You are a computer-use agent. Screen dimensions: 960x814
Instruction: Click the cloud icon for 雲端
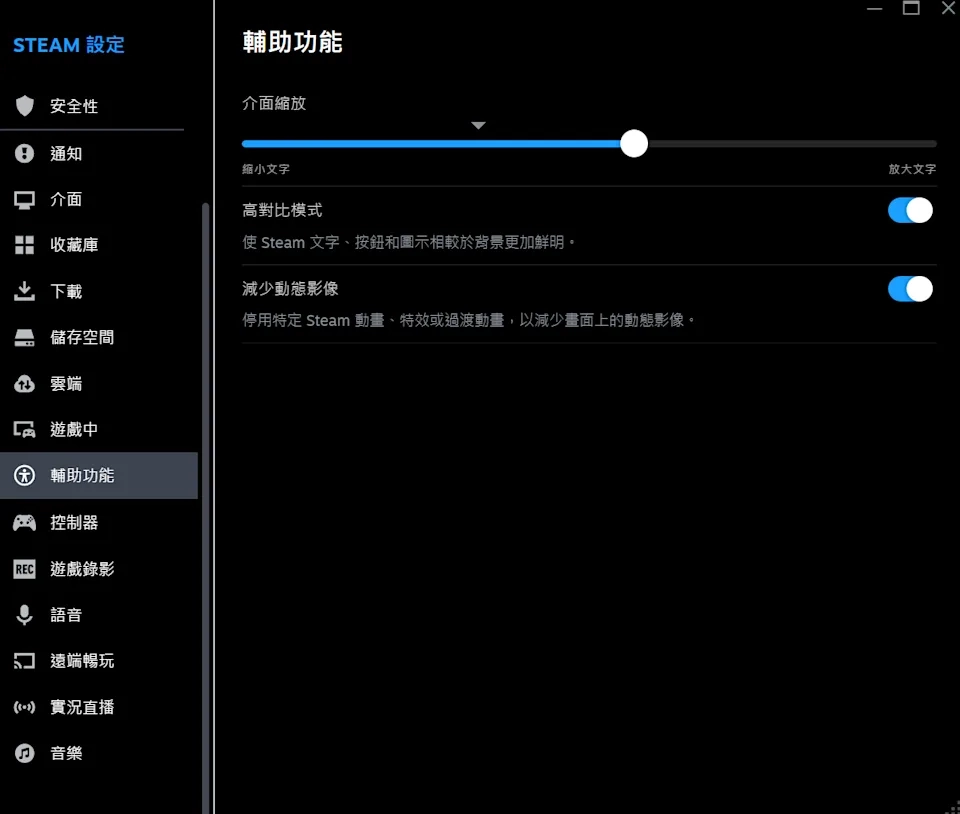pyautogui.click(x=25, y=384)
